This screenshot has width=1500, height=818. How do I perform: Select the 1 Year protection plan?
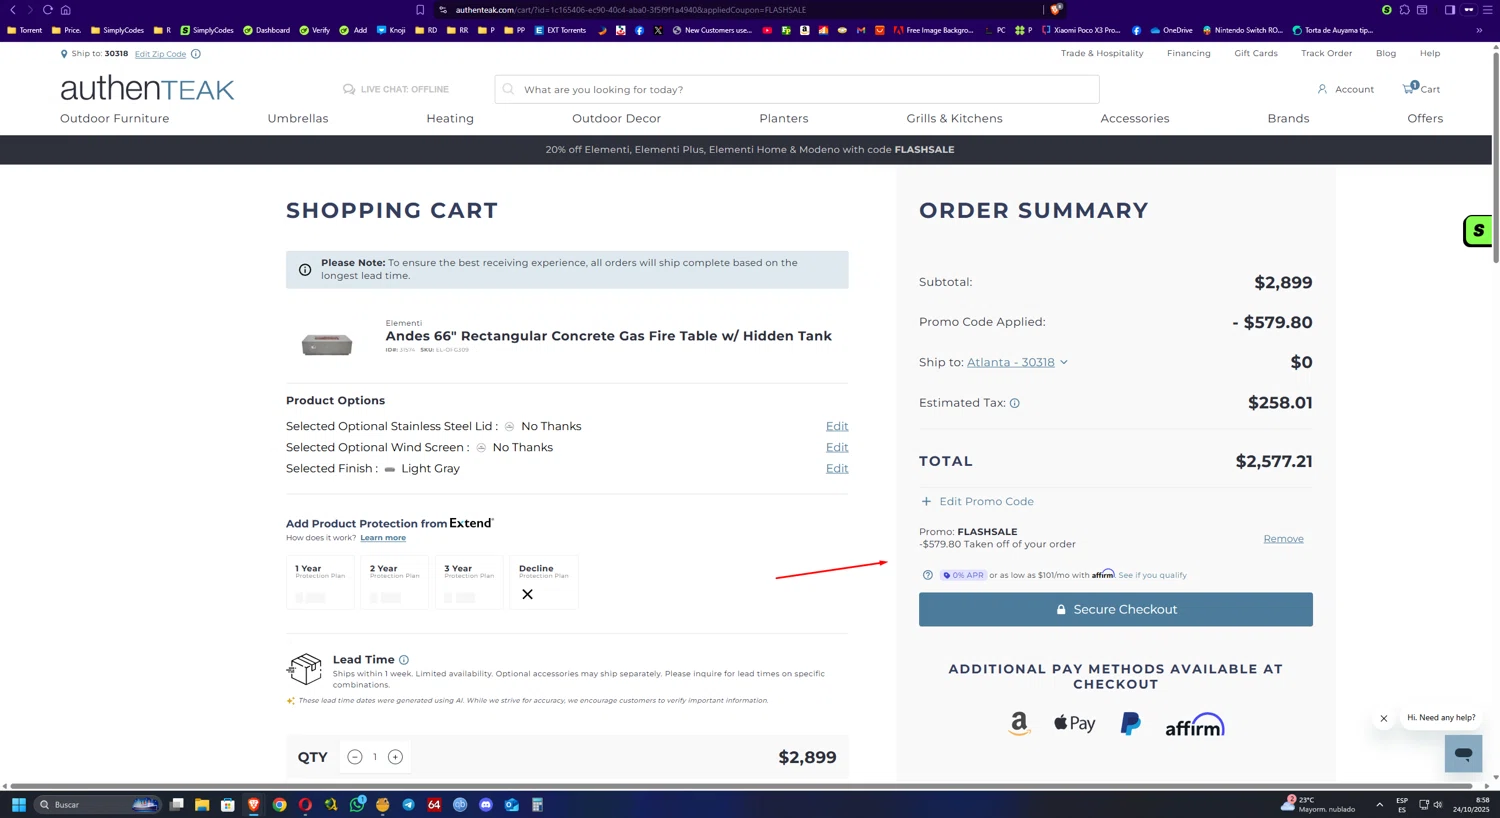click(x=320, y=582)
